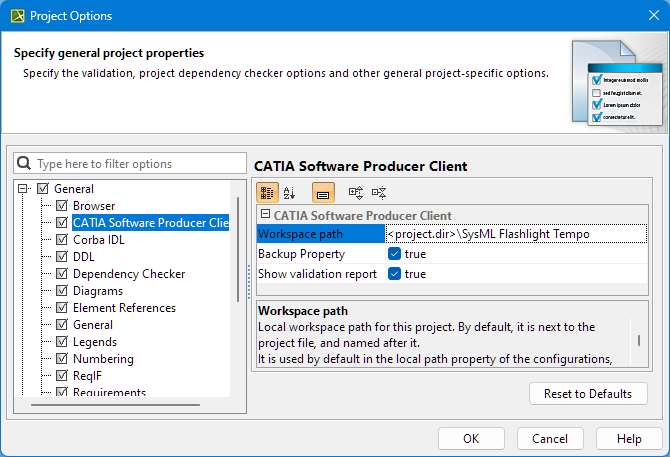Viewport: 670px width, 457px height.
Task: Expand all property groups
Action: tap(355, 193)
